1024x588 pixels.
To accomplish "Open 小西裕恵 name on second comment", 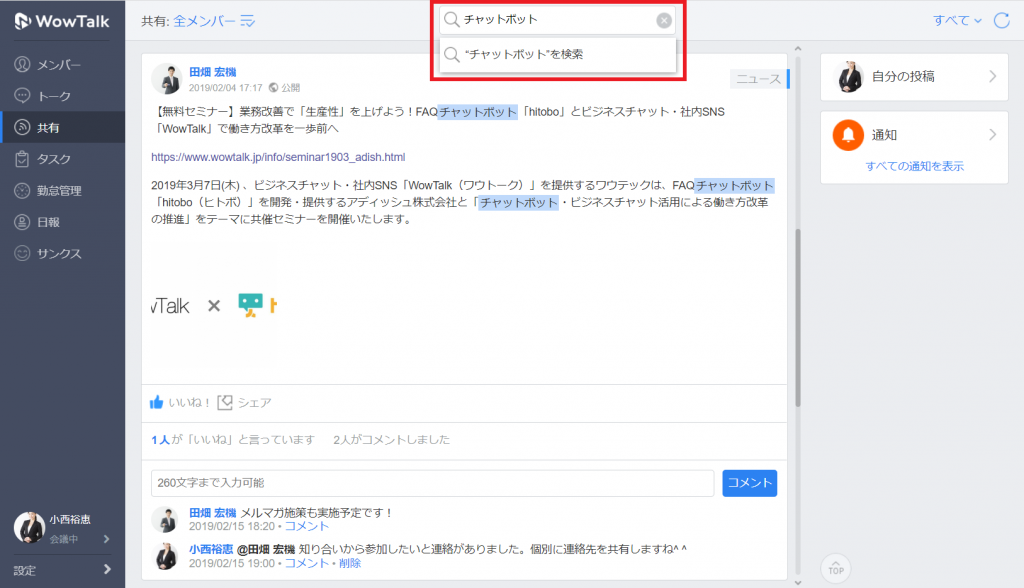I will [x=211, y=549].
